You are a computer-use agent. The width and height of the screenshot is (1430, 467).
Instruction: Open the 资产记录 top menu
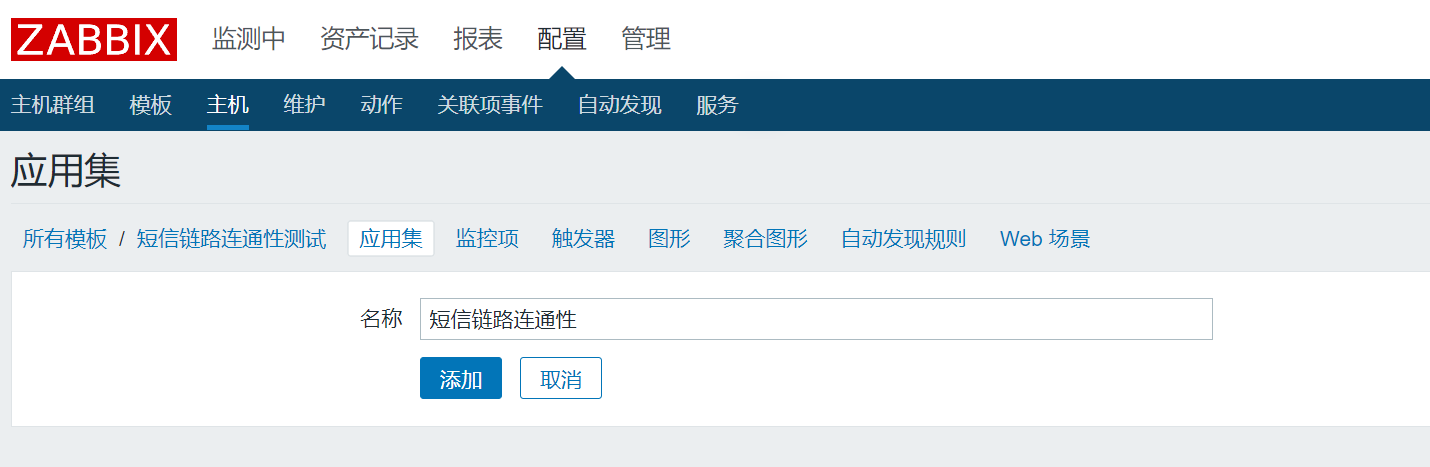tap(369, 40)
